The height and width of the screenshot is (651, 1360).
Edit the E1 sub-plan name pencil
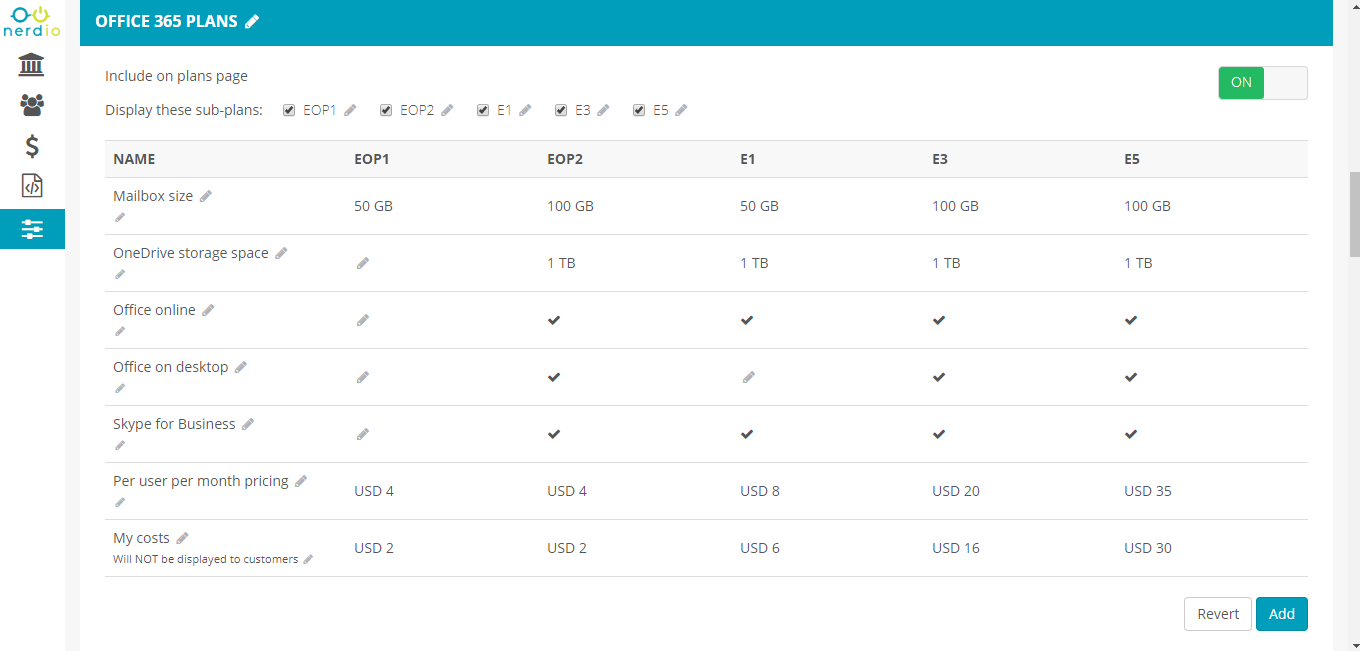pyautogui.click(x=525, y=111)
